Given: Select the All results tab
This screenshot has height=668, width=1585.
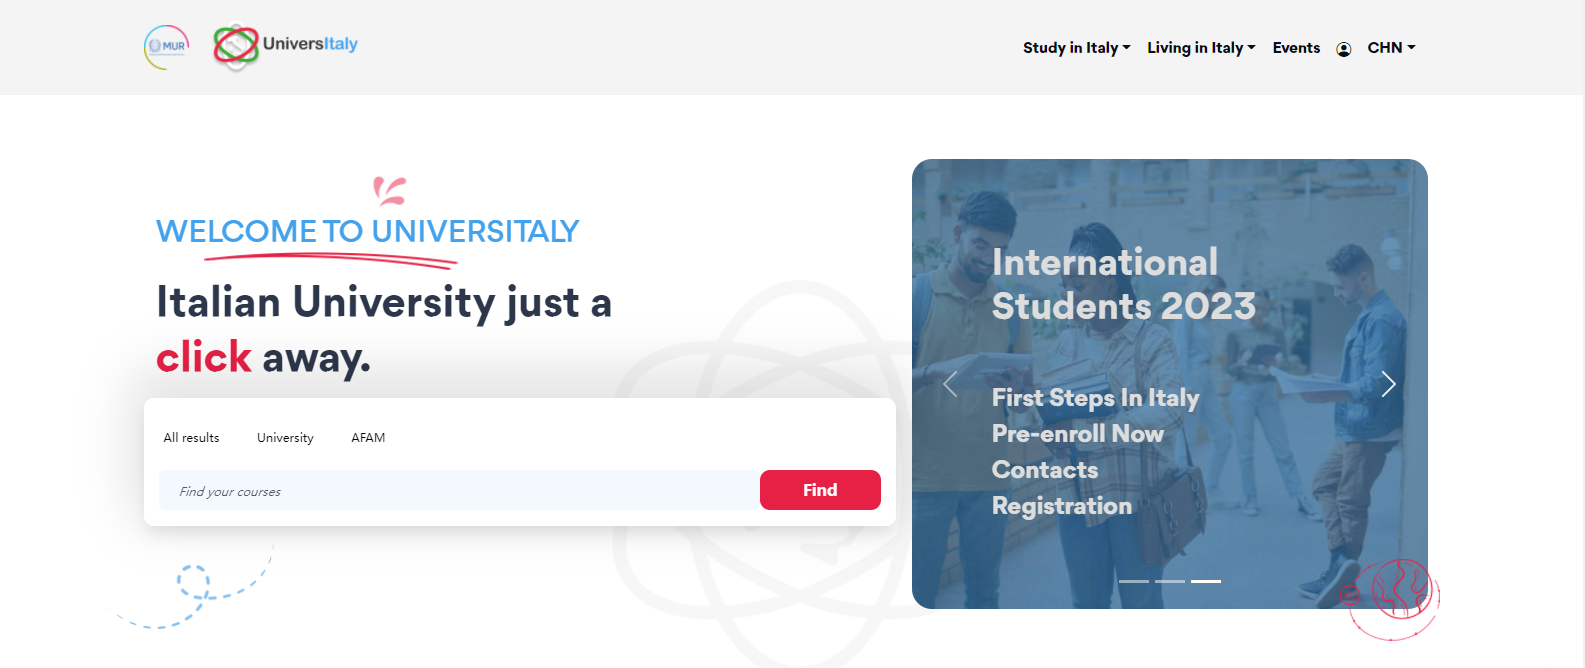Looking at the screenshot, I should (191, 438).
